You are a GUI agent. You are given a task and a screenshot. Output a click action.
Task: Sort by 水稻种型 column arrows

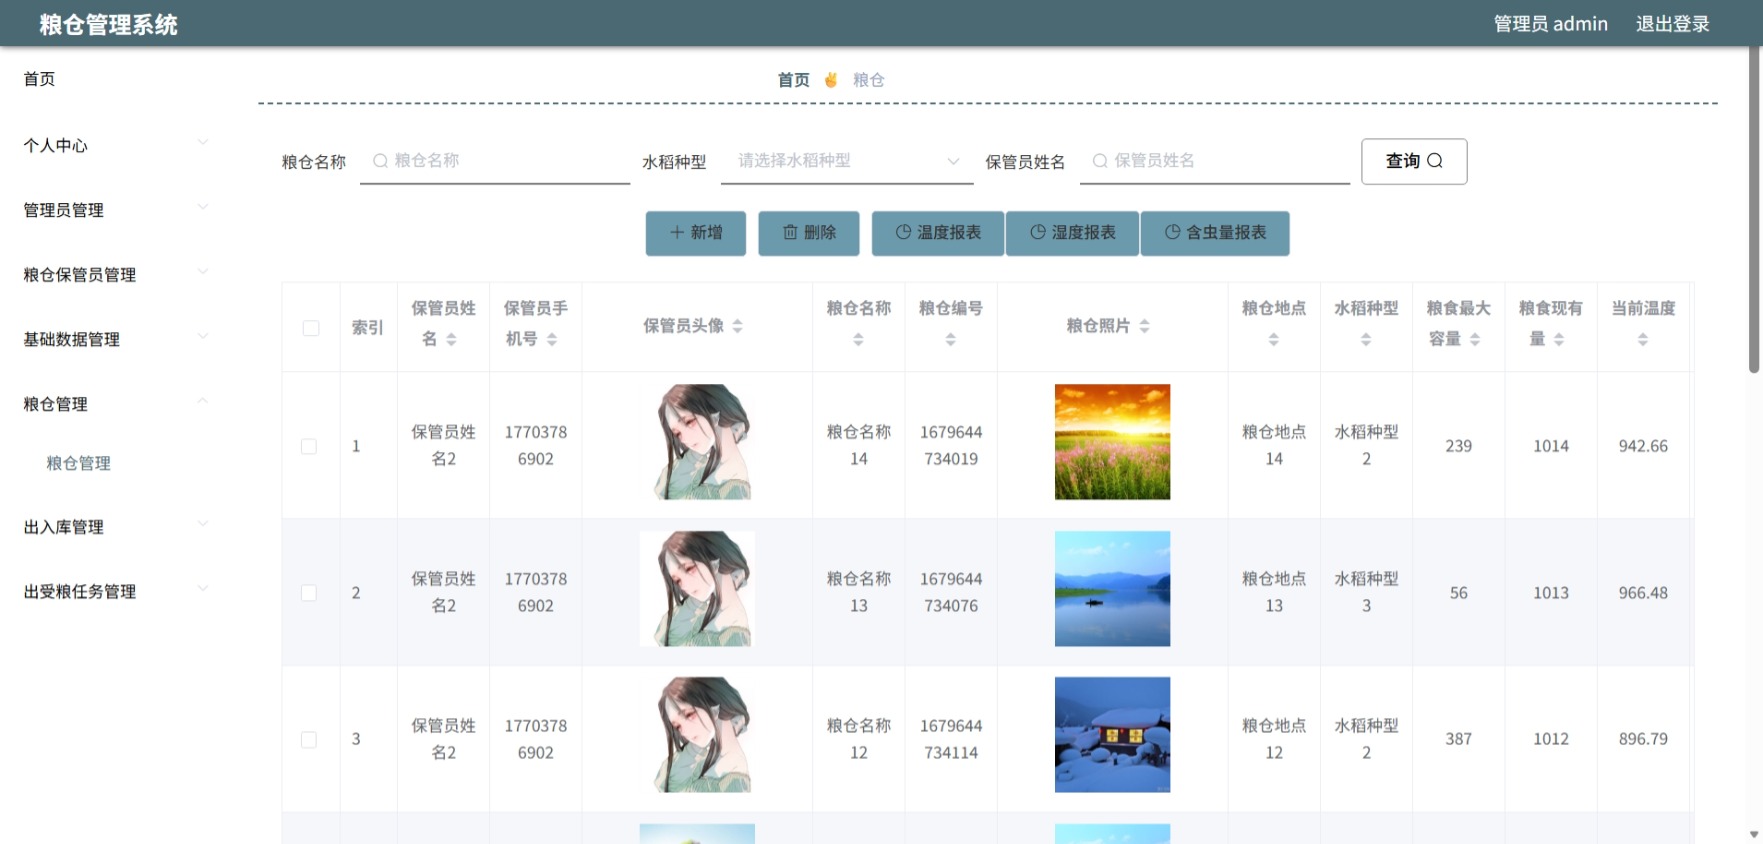pyautogui.click(x=1366, y=340)
